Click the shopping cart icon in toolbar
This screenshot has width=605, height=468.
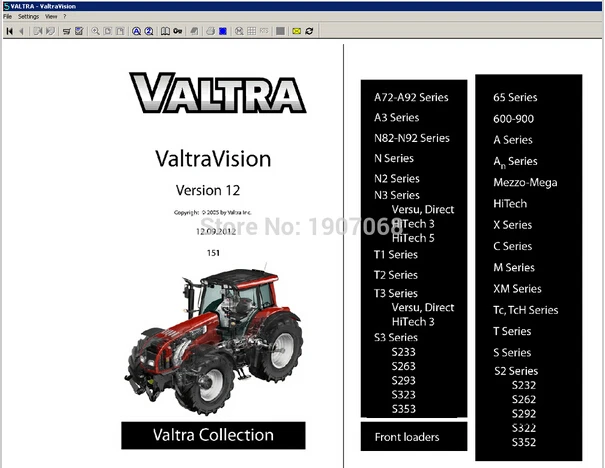67,31
